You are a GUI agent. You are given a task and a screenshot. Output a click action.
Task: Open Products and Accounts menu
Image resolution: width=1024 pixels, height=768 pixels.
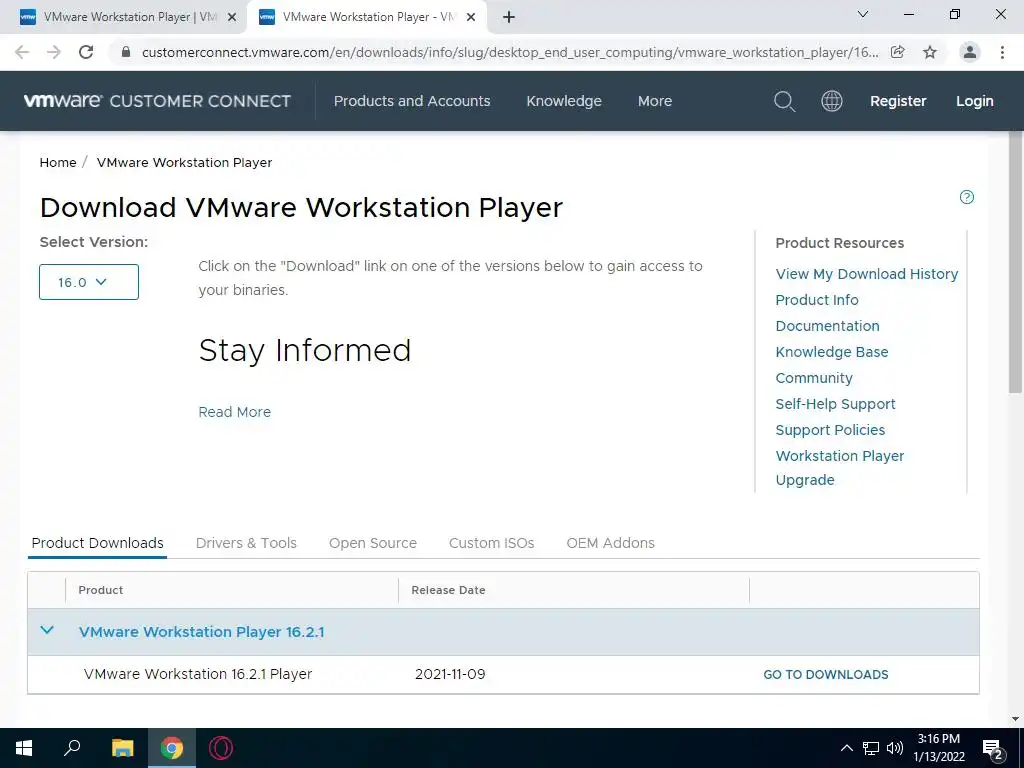point(412,101)
